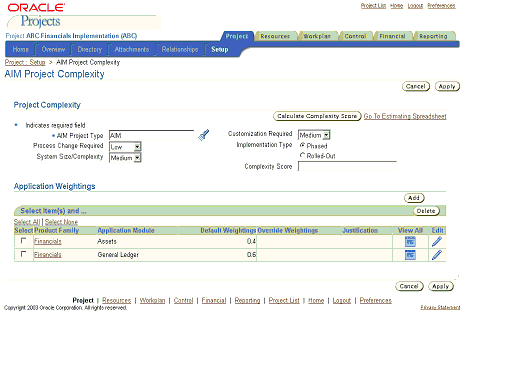Click in the Complexity Score field

[x=347, y=166]
